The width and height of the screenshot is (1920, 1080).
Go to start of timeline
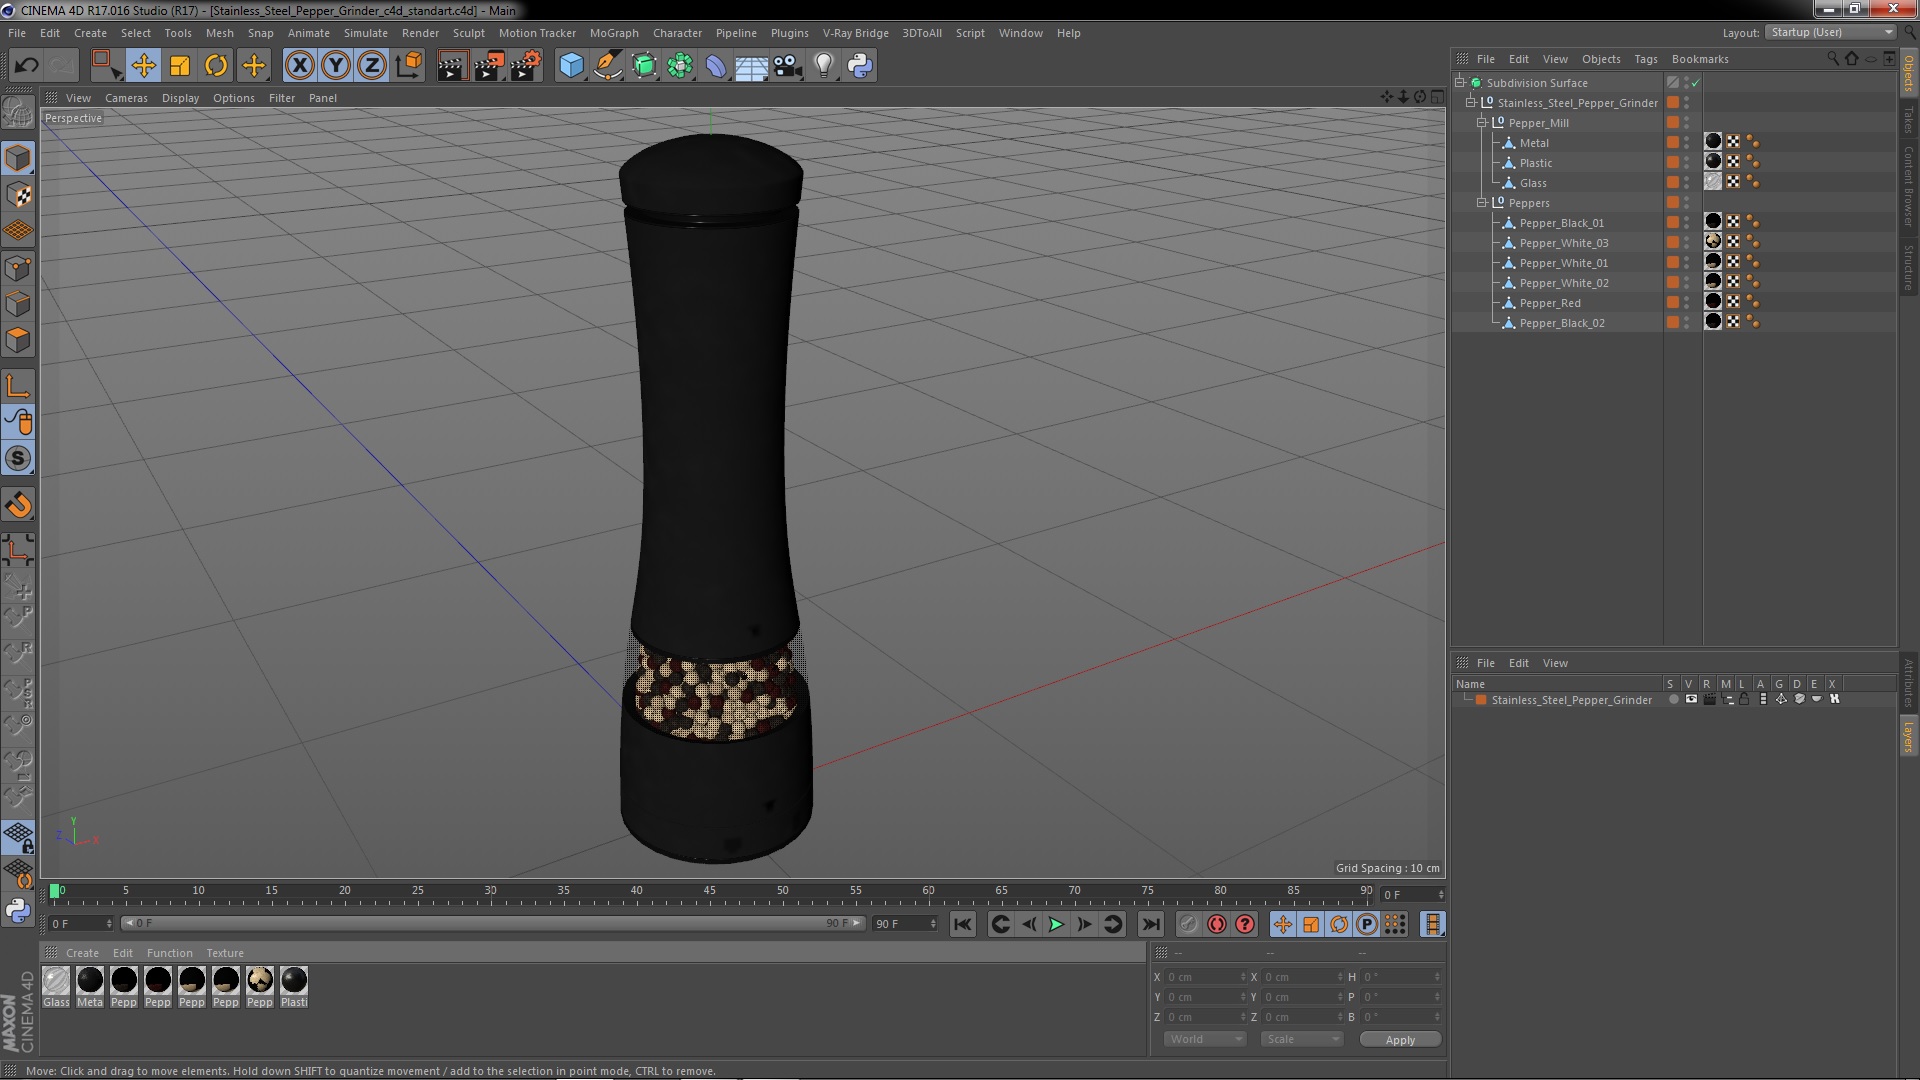coord(962,925)
